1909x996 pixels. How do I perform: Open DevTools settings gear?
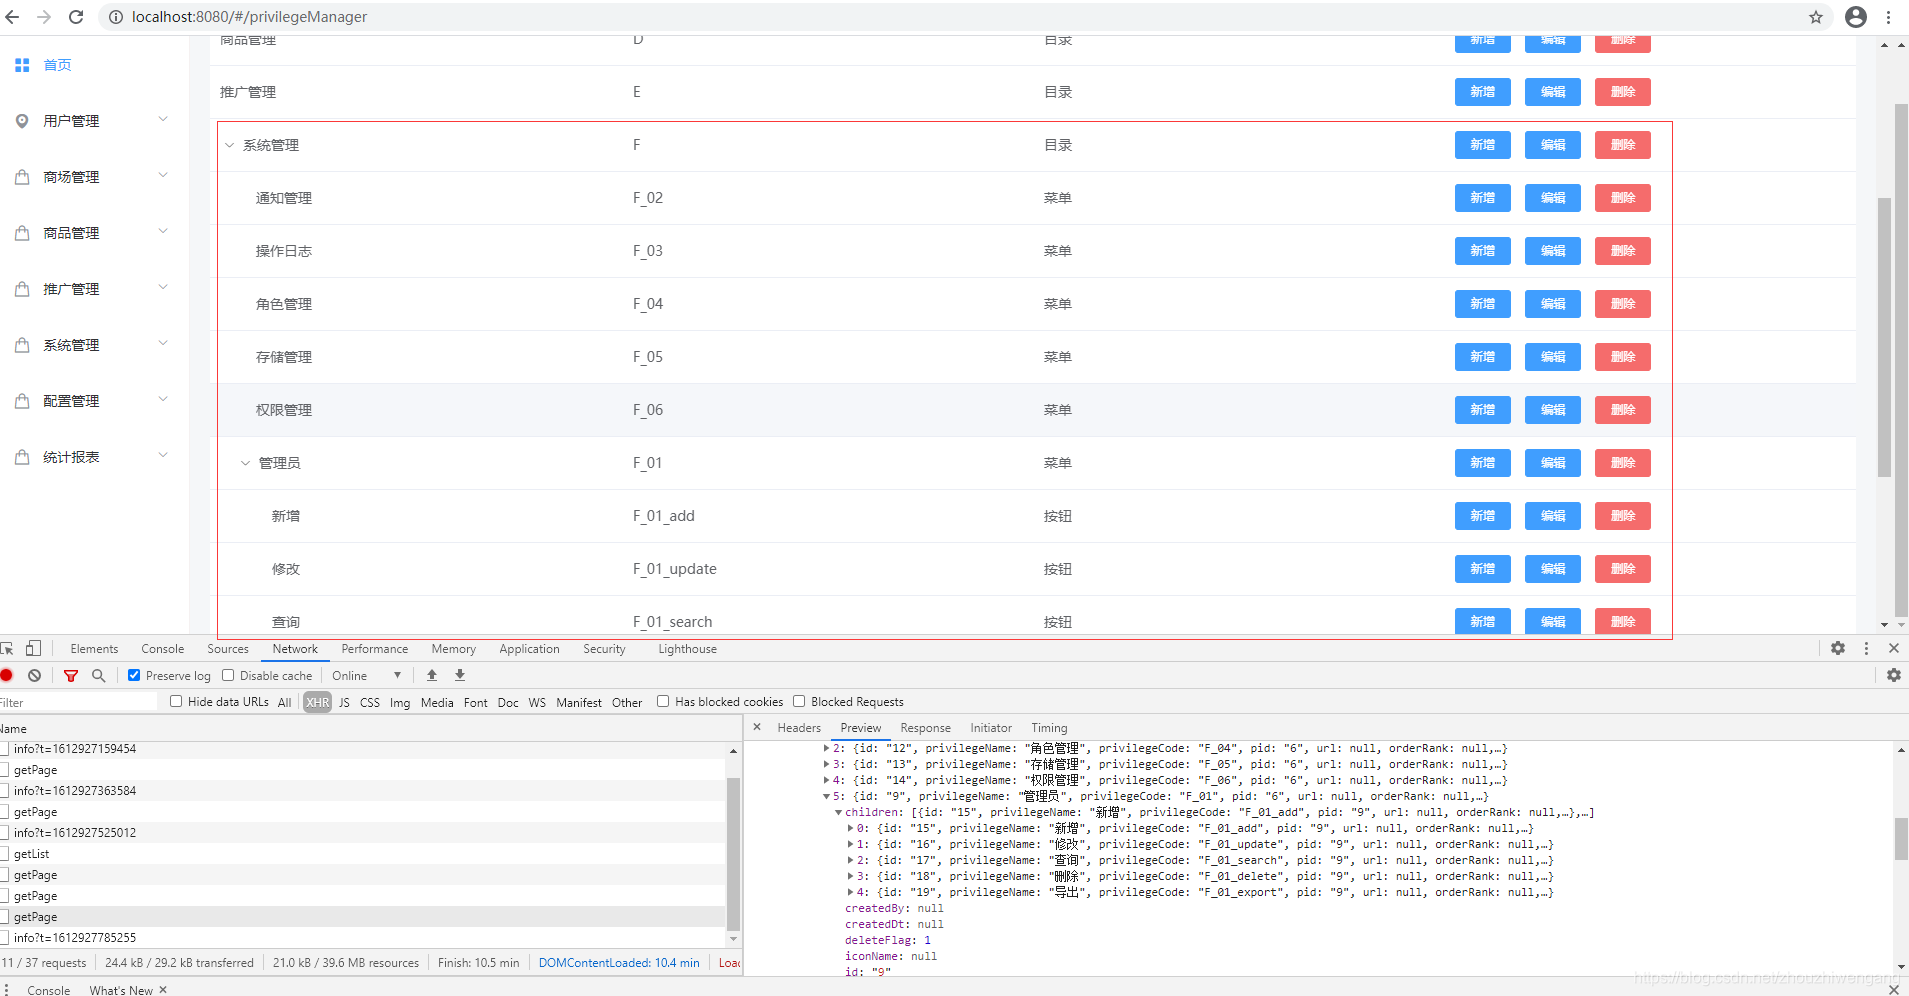[1838, 648]
